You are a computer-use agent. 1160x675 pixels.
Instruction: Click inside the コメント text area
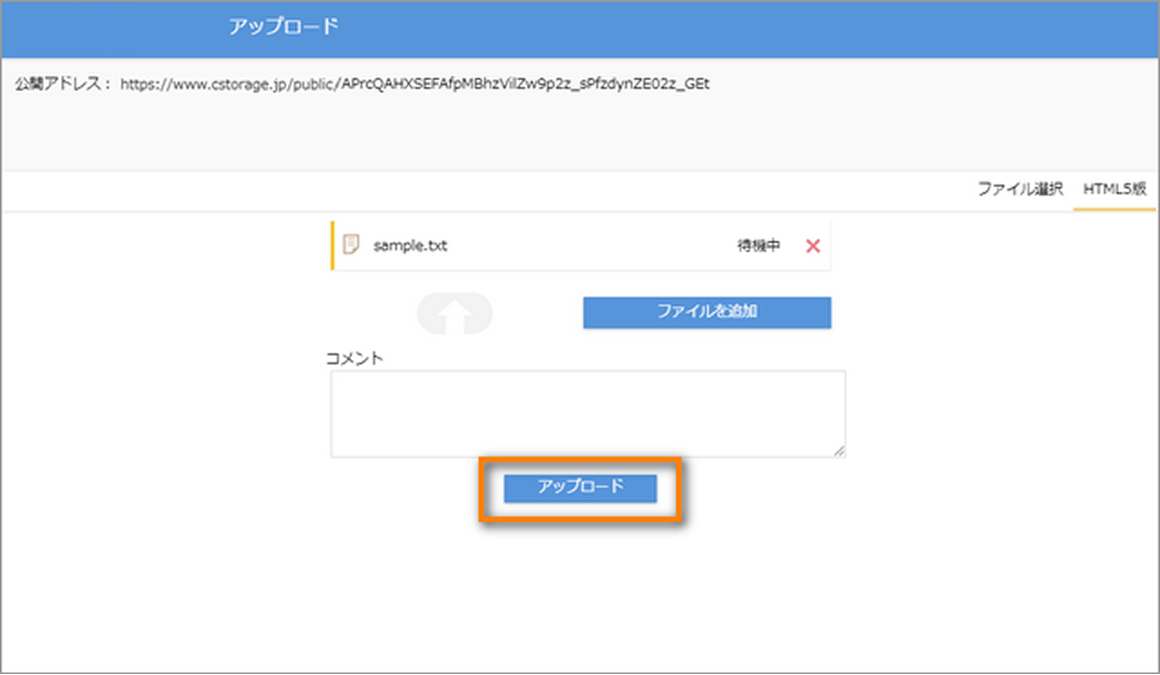click(588, 412)
